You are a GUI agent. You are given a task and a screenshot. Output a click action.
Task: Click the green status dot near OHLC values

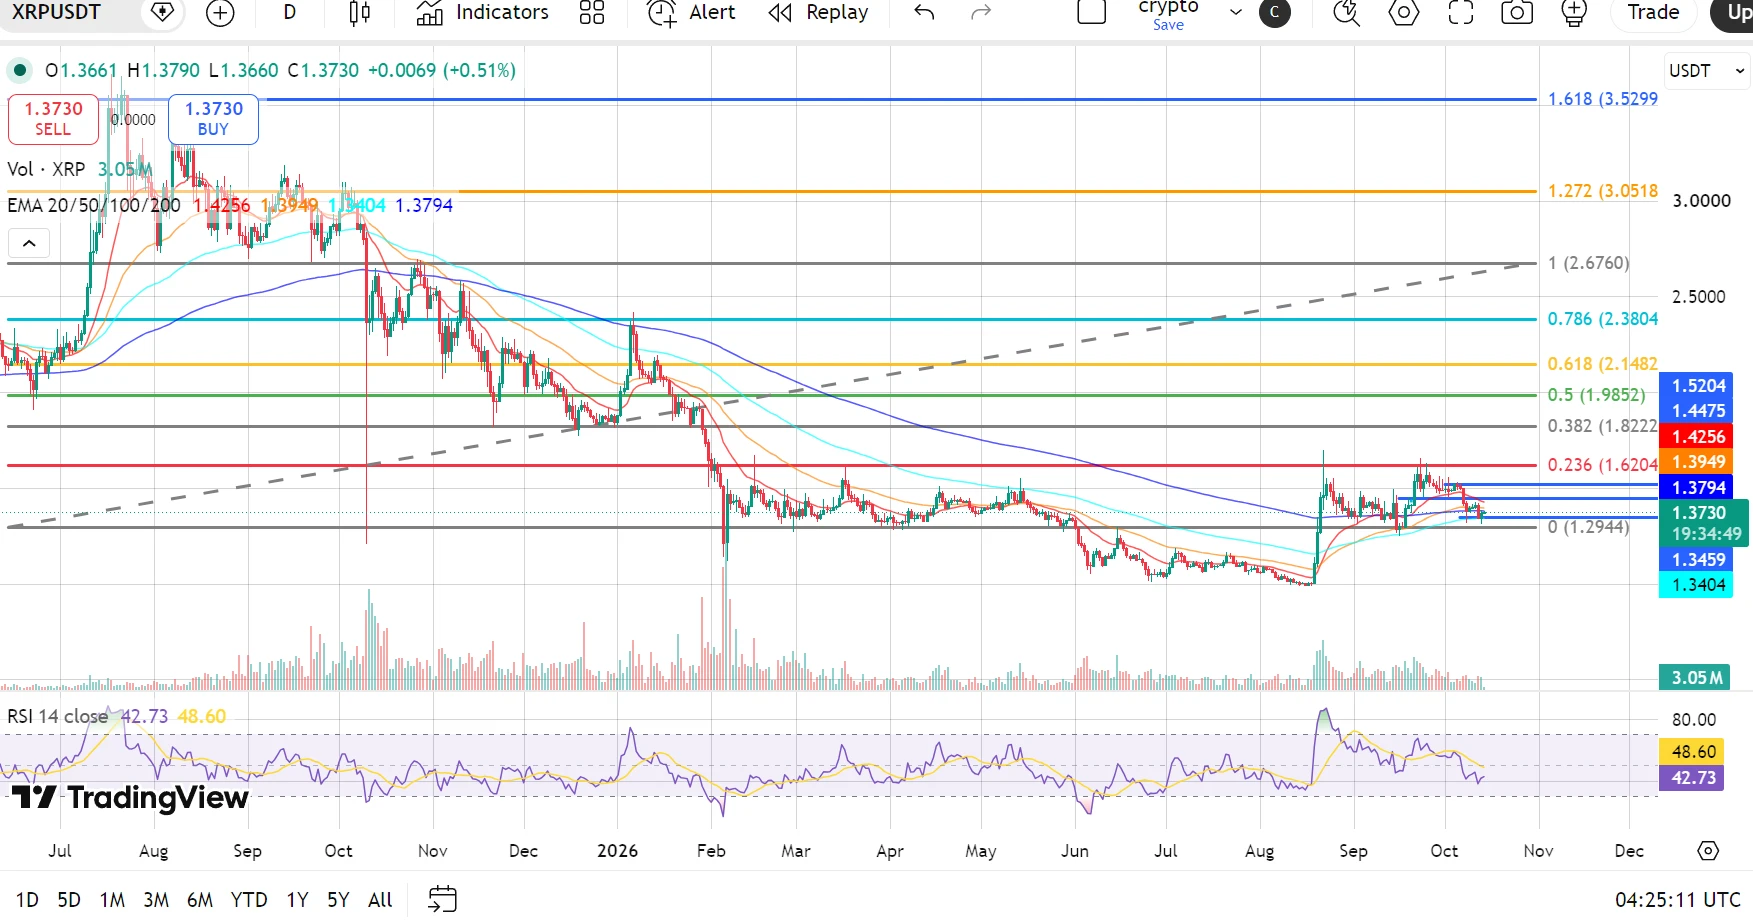19,70
